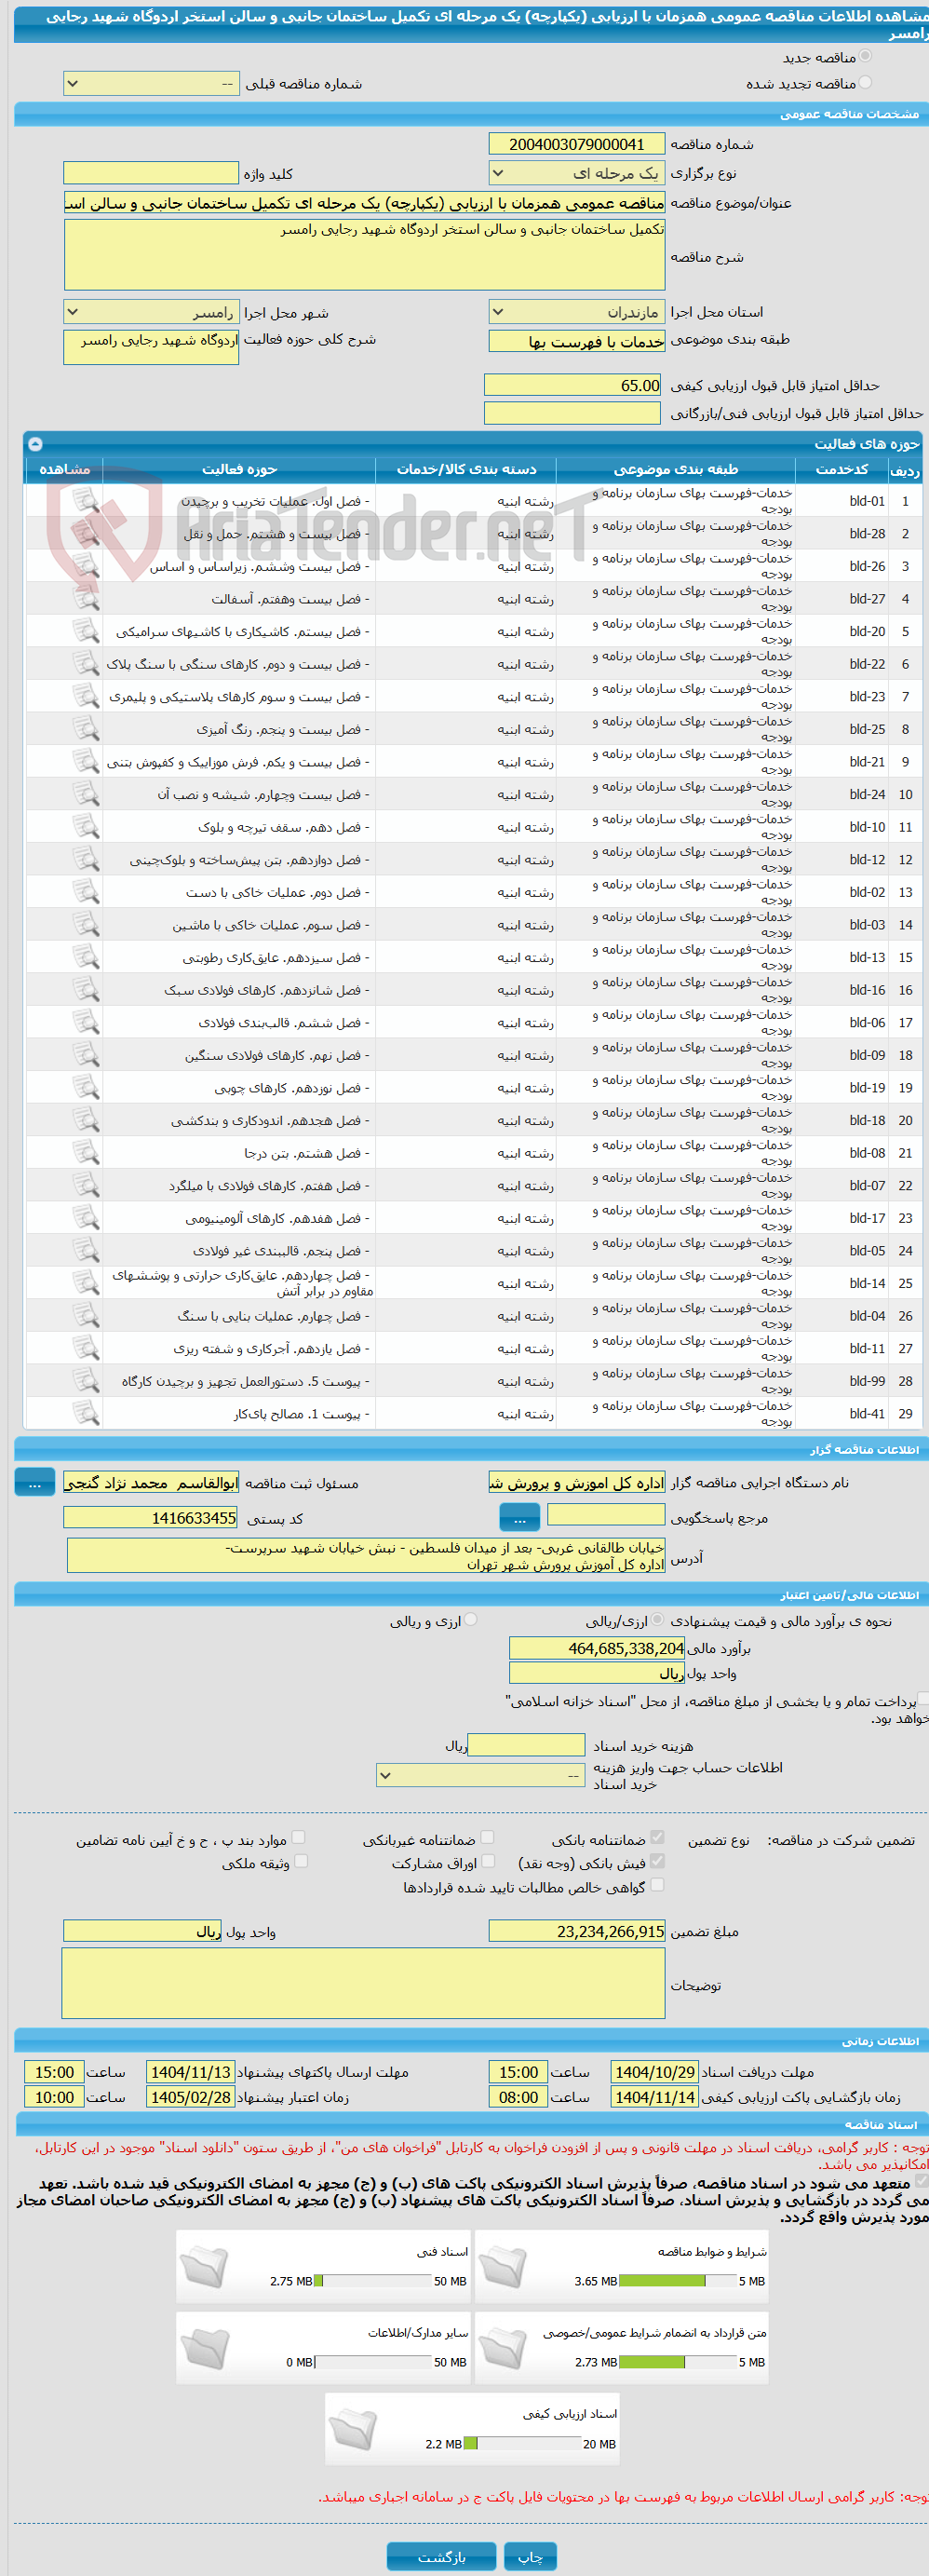Screen dimensions: 929x2576
Task: Toggle the فیش بانکی (وجه نقد) checkbox
Action: (x=657, y=1862)
